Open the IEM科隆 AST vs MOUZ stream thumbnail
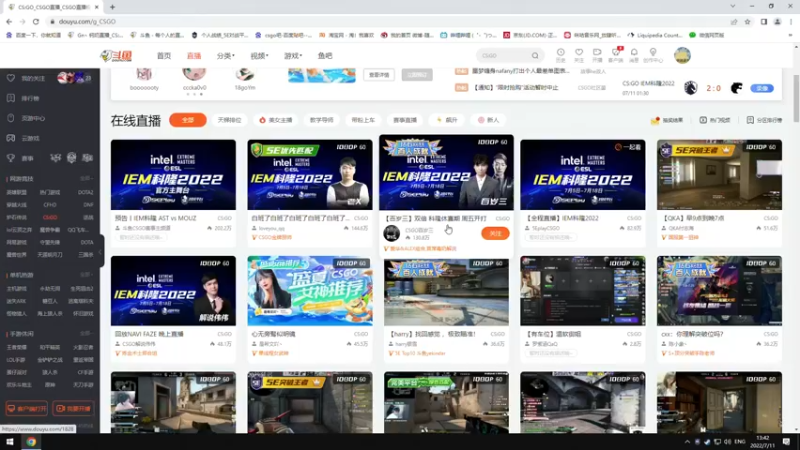 coord(173,174)
